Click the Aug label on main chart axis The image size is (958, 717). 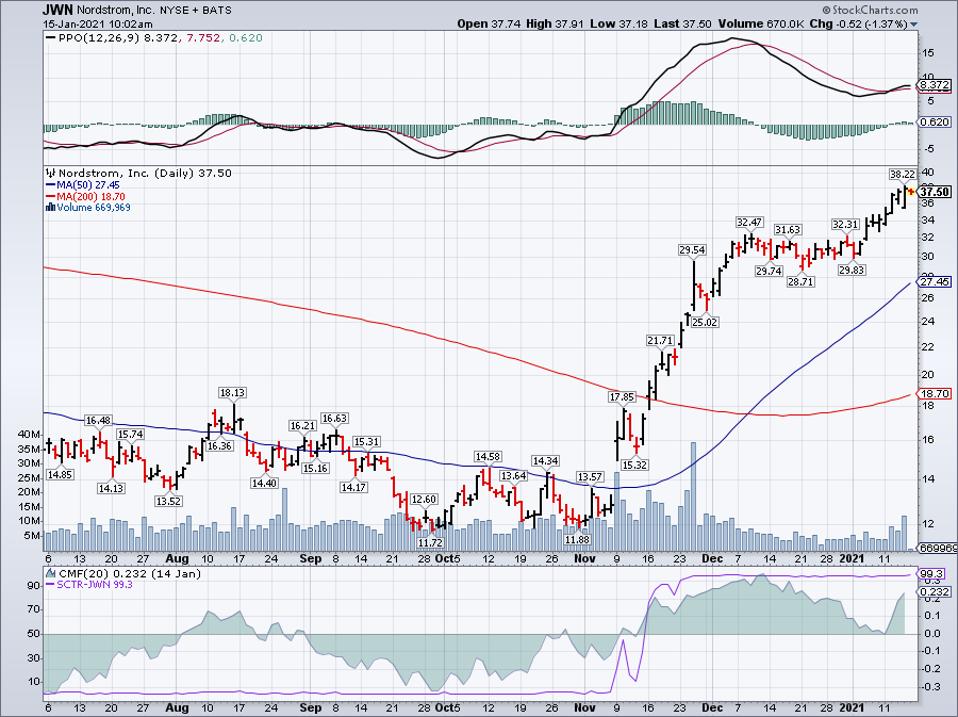[x=177, y=559]
